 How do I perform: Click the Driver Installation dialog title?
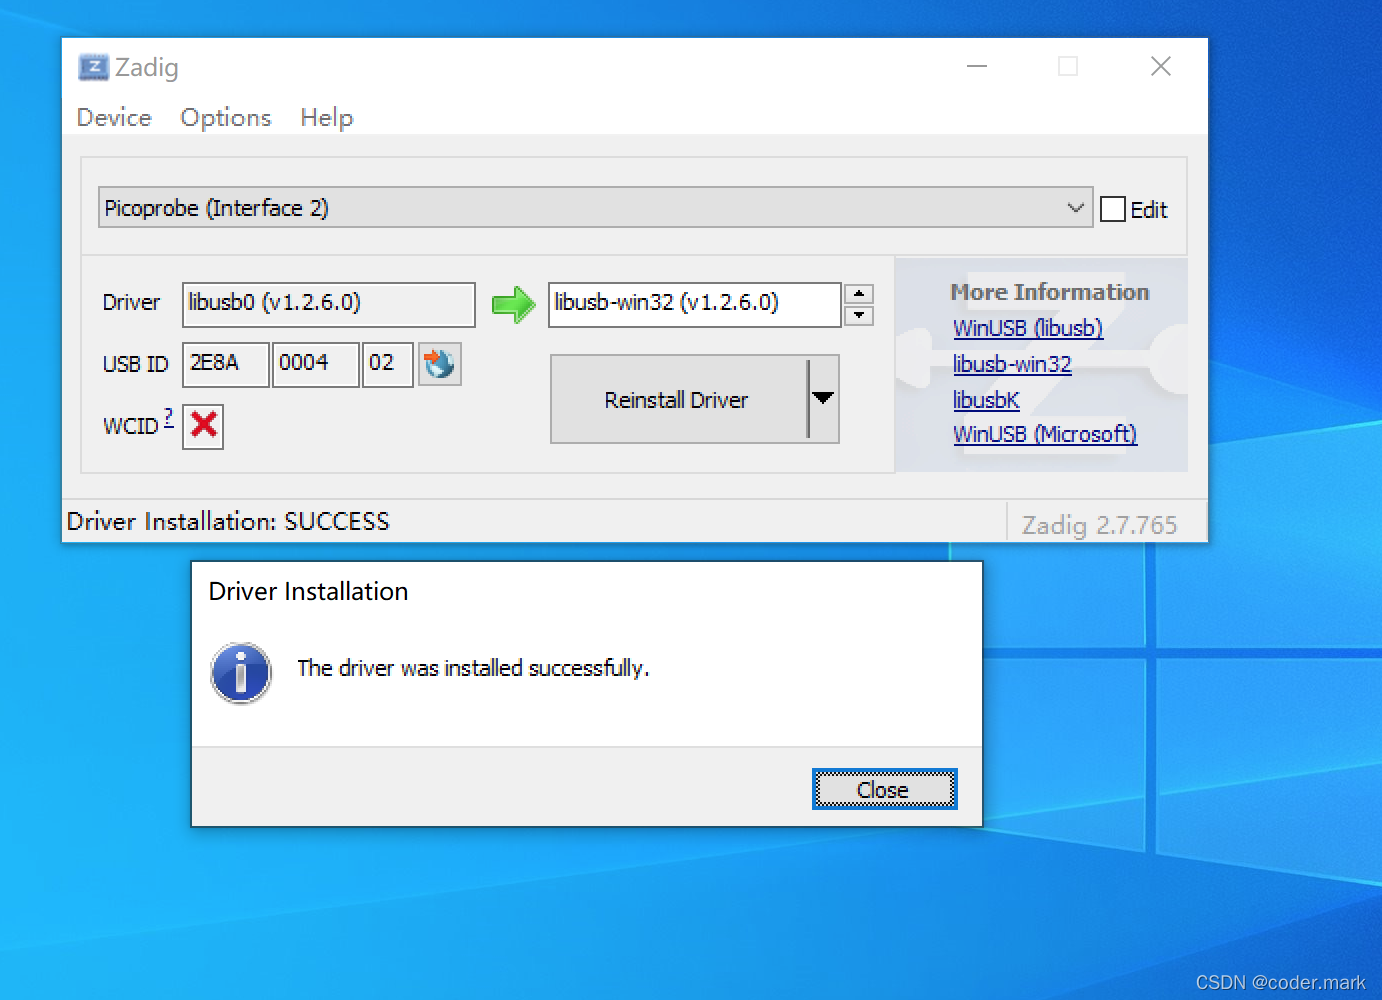(x=308, y=591)
